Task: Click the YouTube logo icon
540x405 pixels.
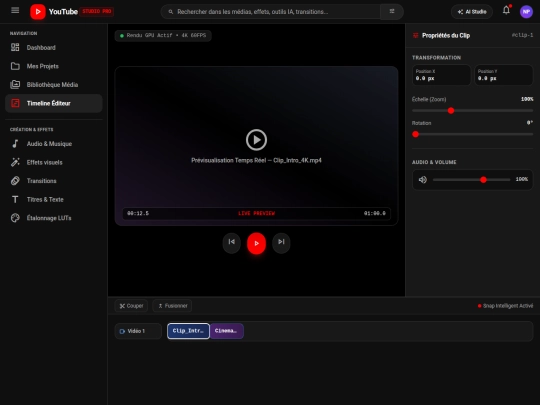Action: coord(38,12)
